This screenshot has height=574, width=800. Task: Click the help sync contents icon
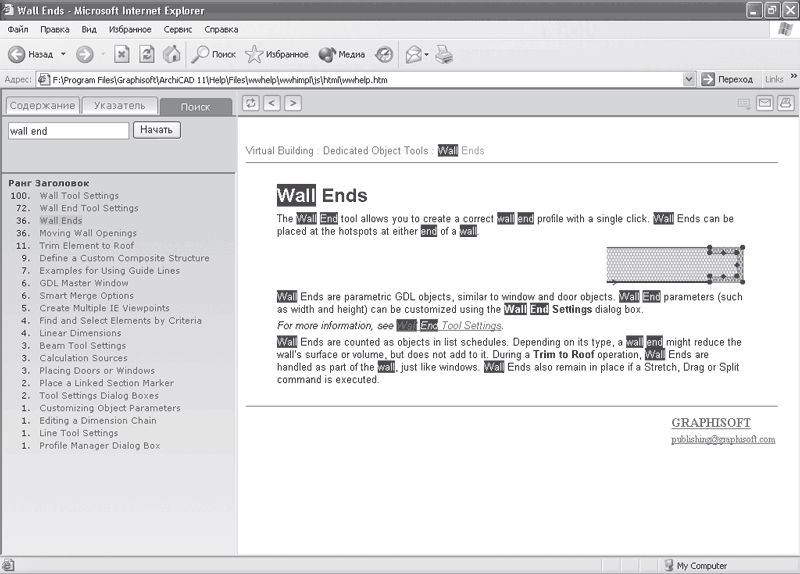coord(250,102)
